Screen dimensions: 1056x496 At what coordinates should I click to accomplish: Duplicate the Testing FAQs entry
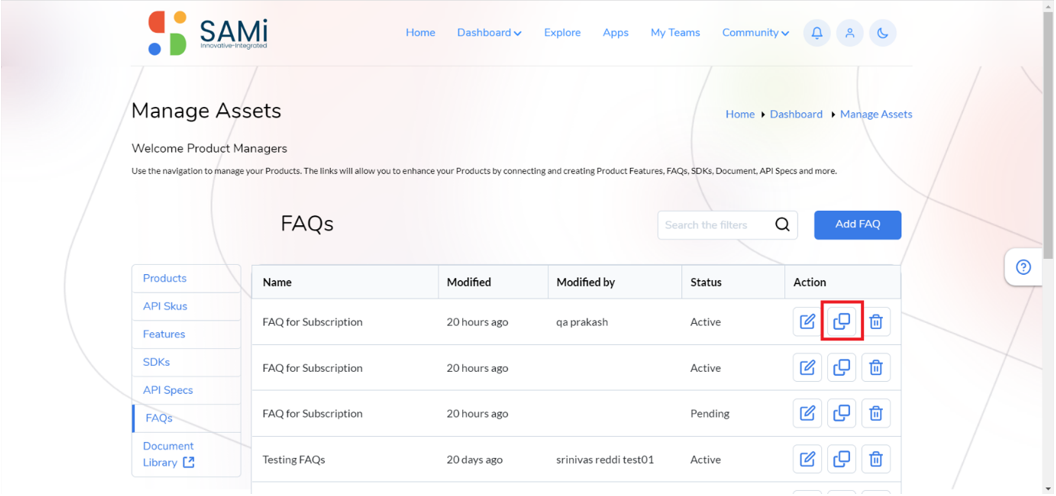pos(842,460)
